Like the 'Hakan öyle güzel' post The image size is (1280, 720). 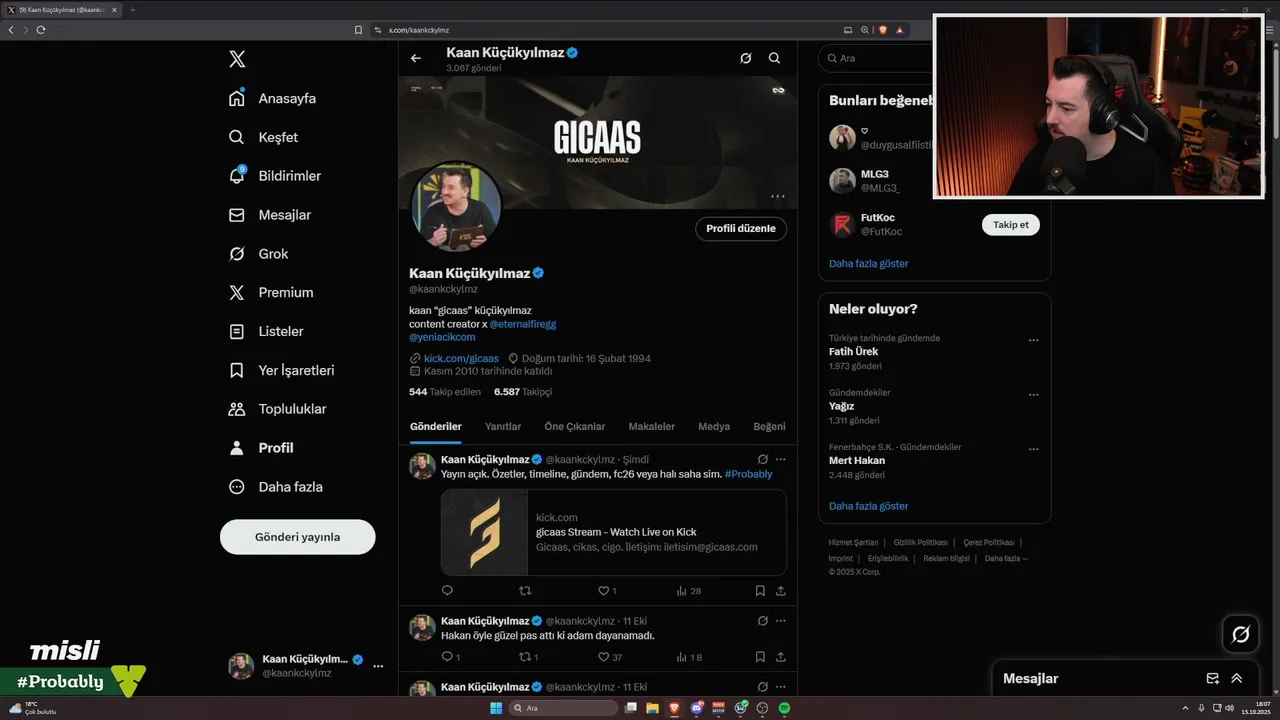pyautogui.click(x=604, y=657)
